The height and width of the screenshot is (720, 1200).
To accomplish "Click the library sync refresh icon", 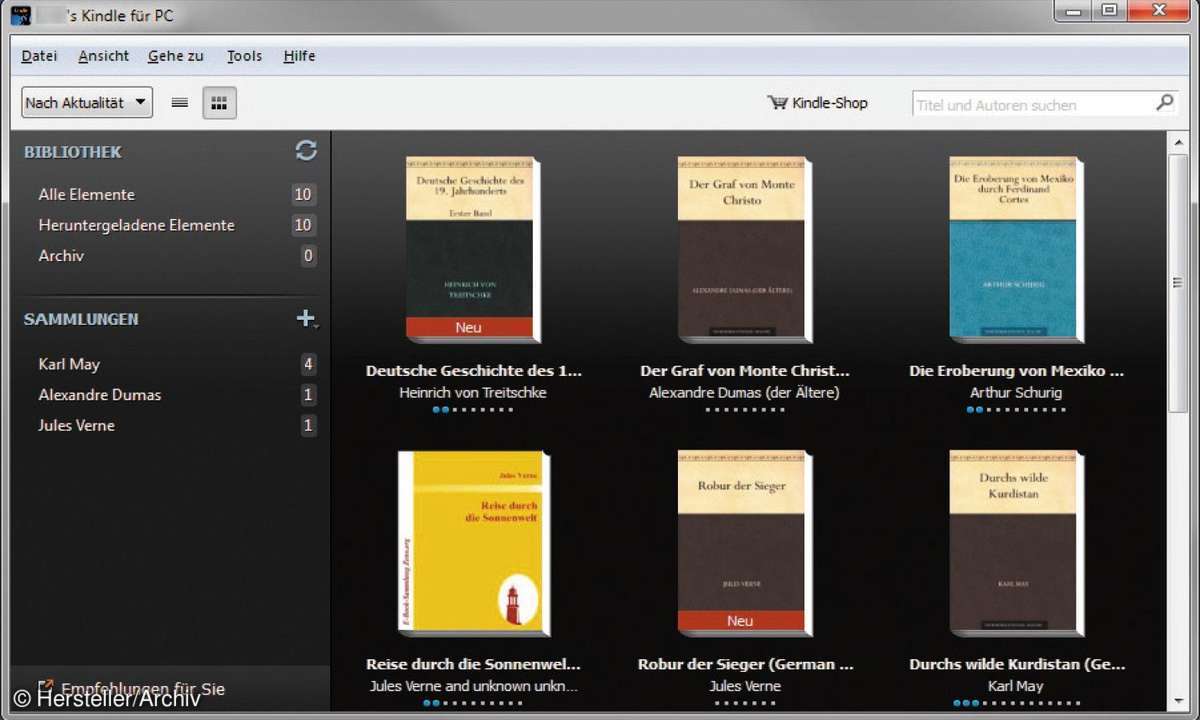I will click(x=306, y=150).
